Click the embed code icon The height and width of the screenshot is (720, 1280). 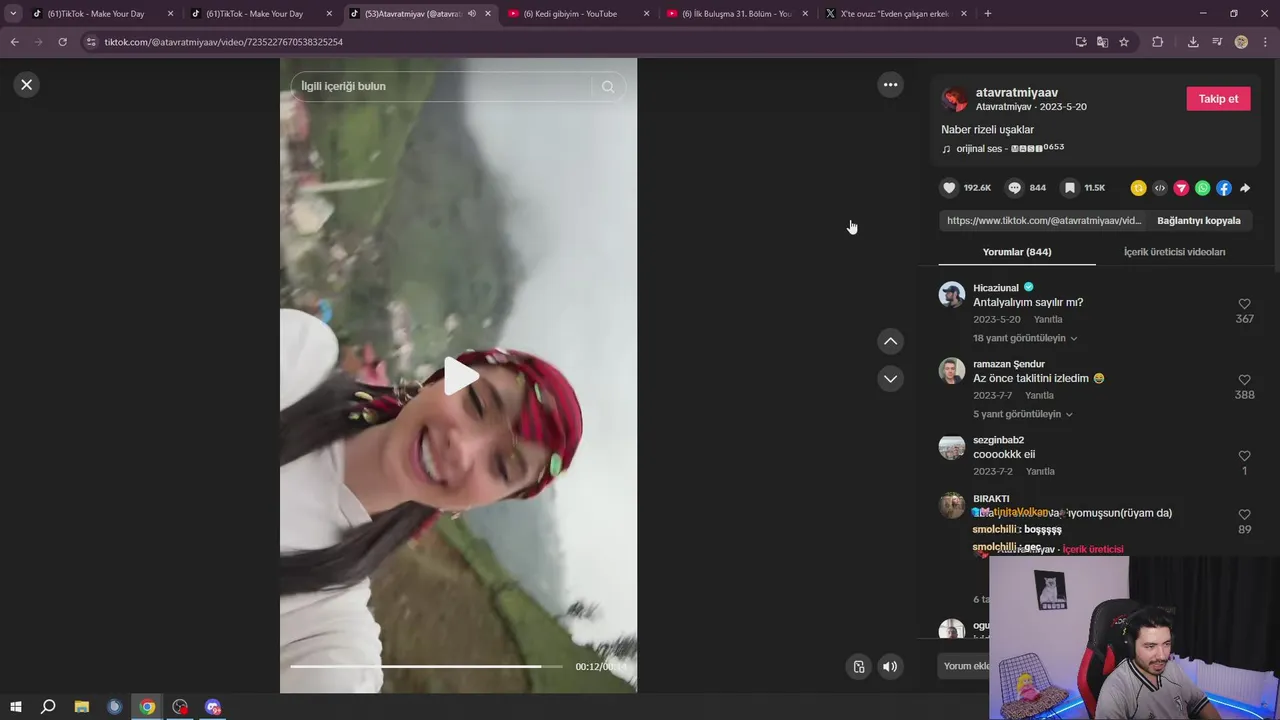pos(1160,188)
